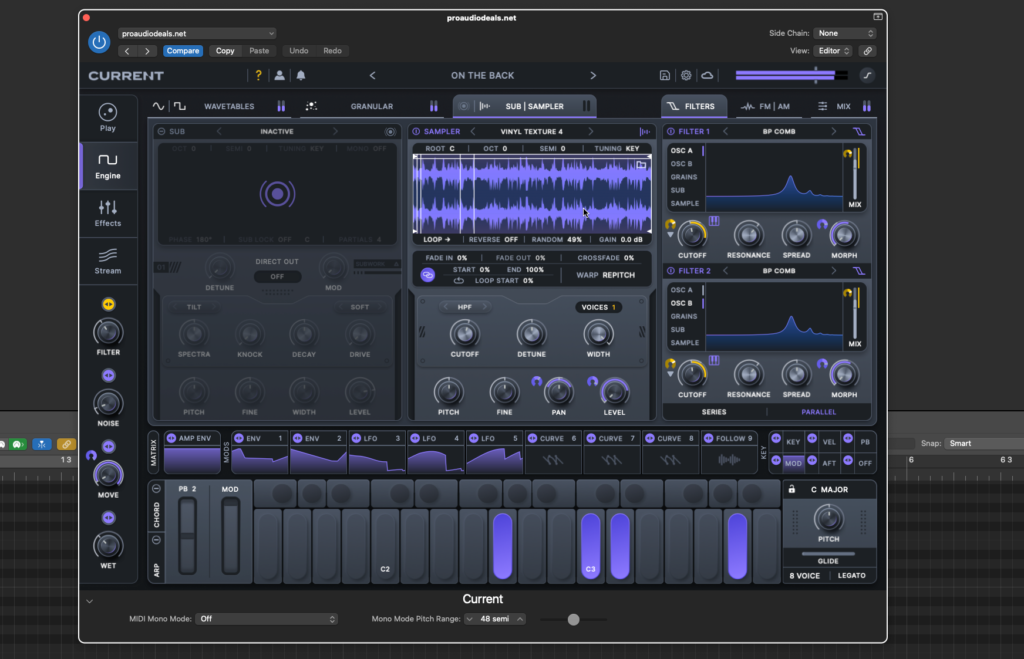Click the Paste button
Viewport: 1024px width, 659px height.
259,51
